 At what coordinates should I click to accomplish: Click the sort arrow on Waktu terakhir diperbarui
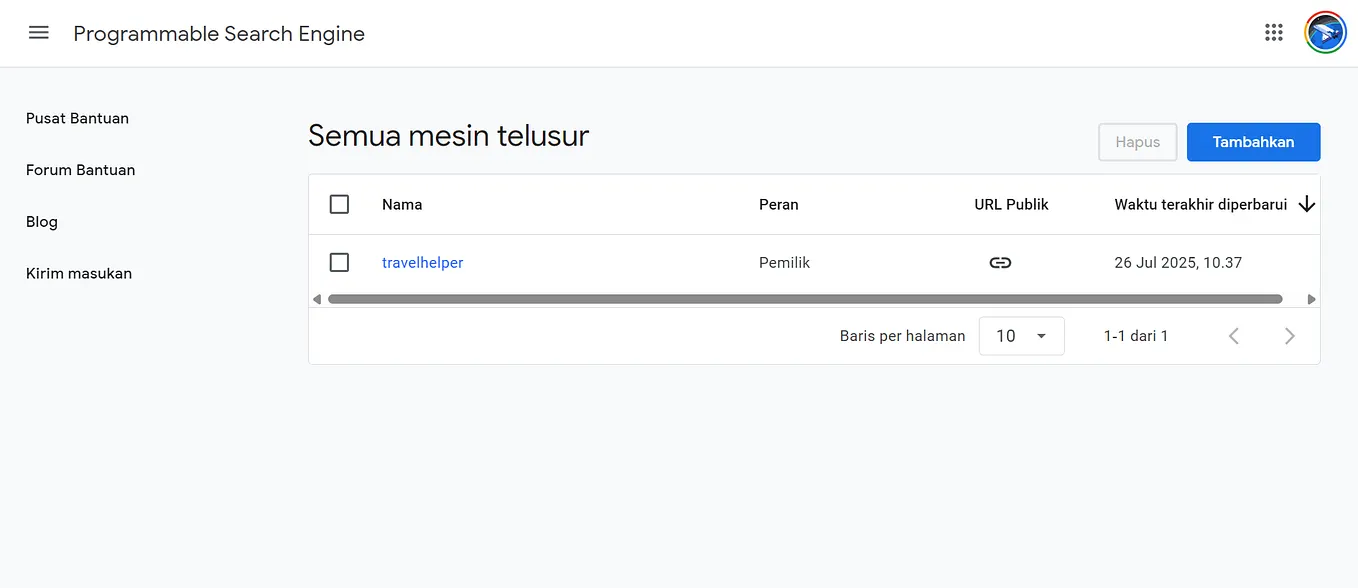(x=1307, y=204)
